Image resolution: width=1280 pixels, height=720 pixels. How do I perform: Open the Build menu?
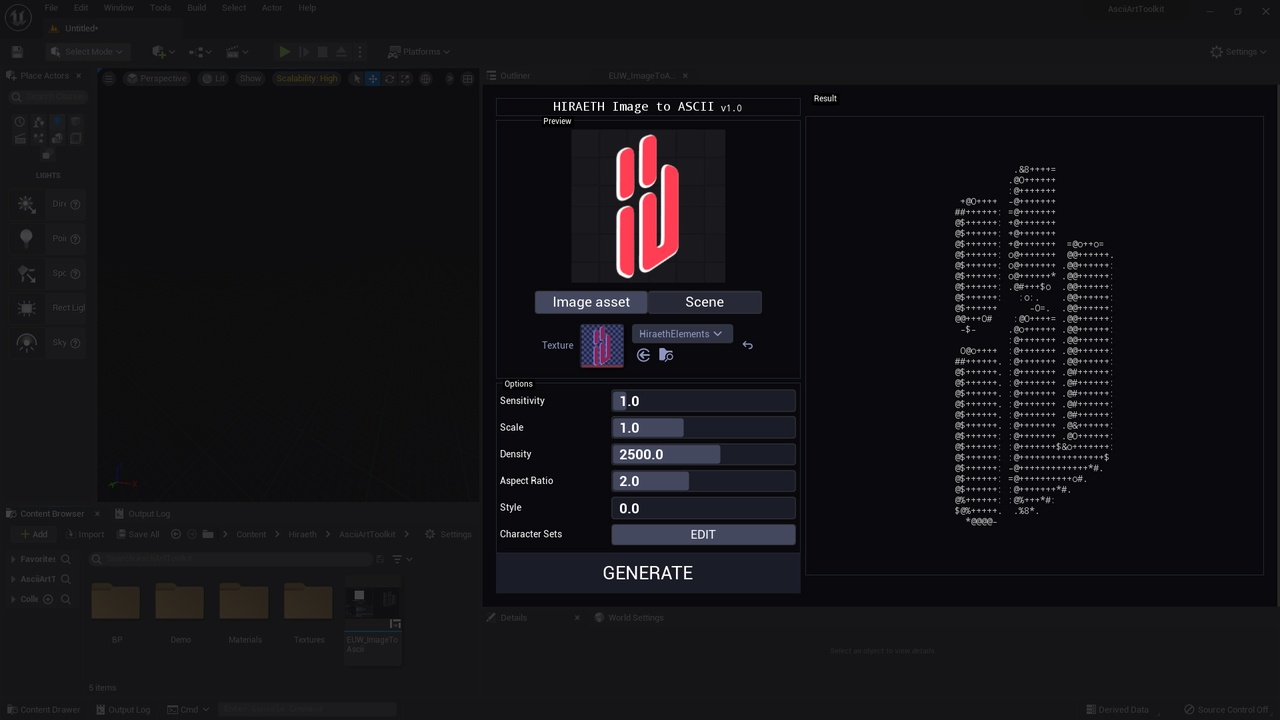coord(197,8)
